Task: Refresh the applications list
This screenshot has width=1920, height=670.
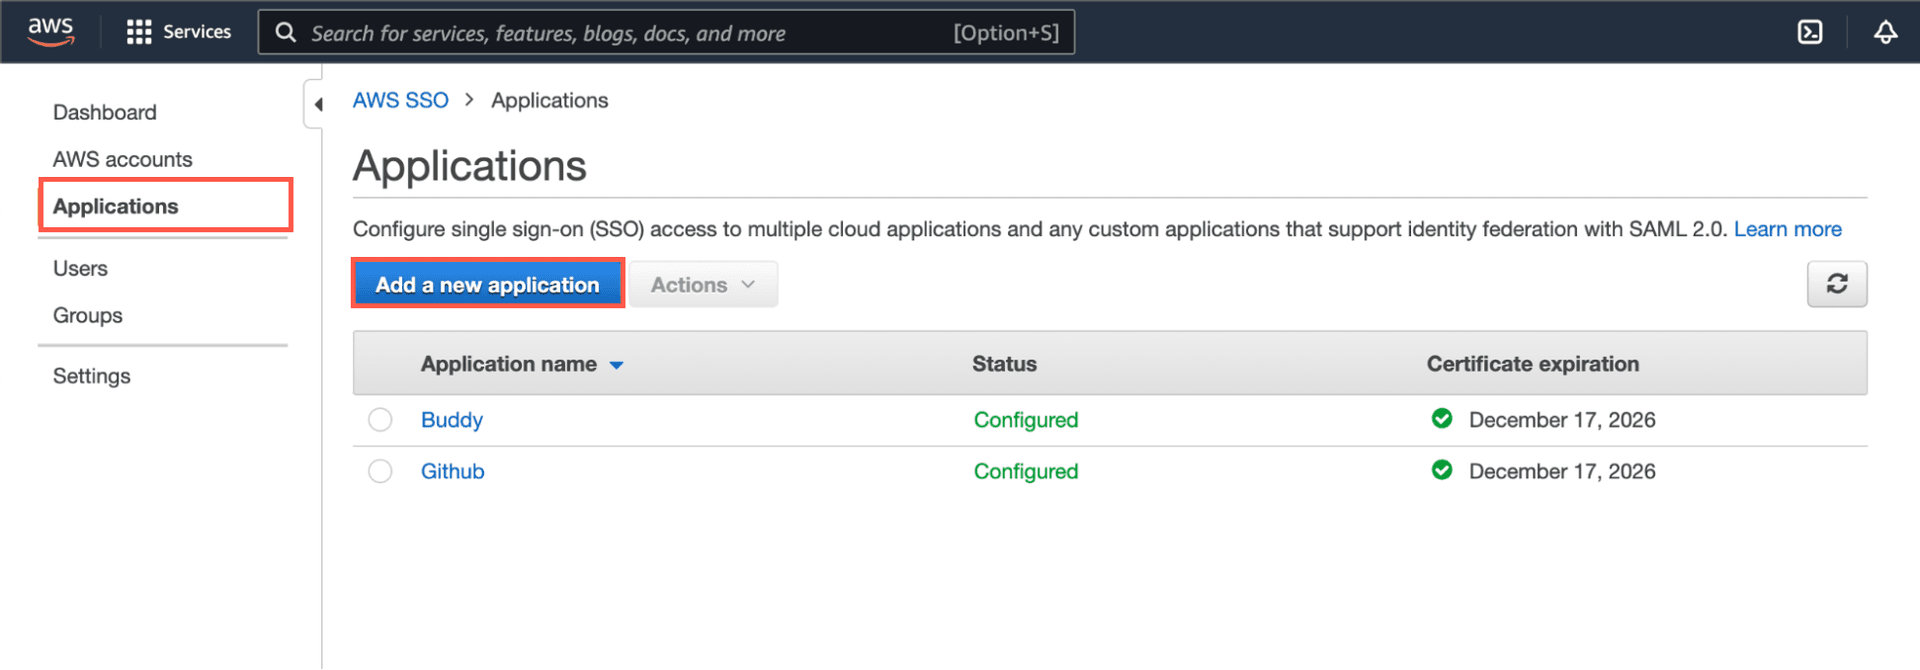Action: point(1836,284)
